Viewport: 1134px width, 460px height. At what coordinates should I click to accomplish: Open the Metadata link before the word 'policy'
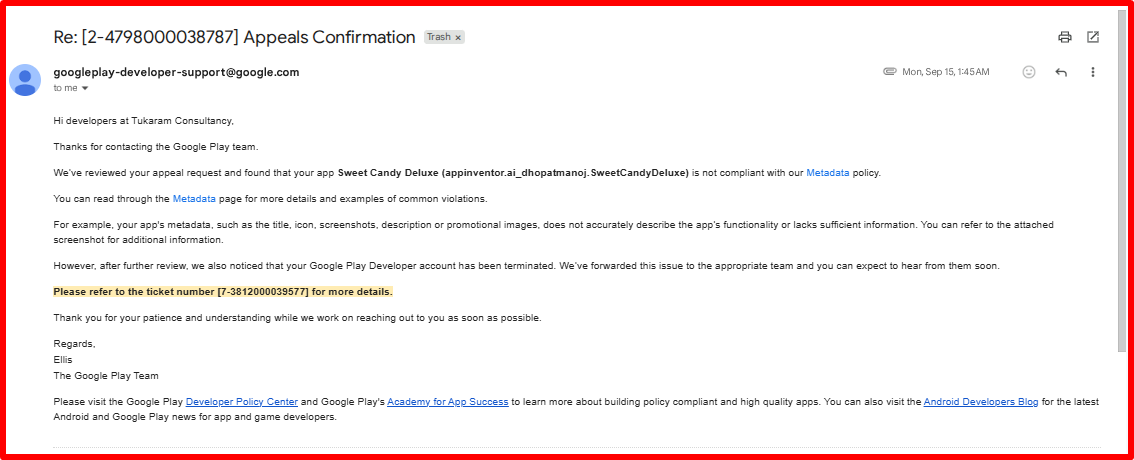(828, 173)
